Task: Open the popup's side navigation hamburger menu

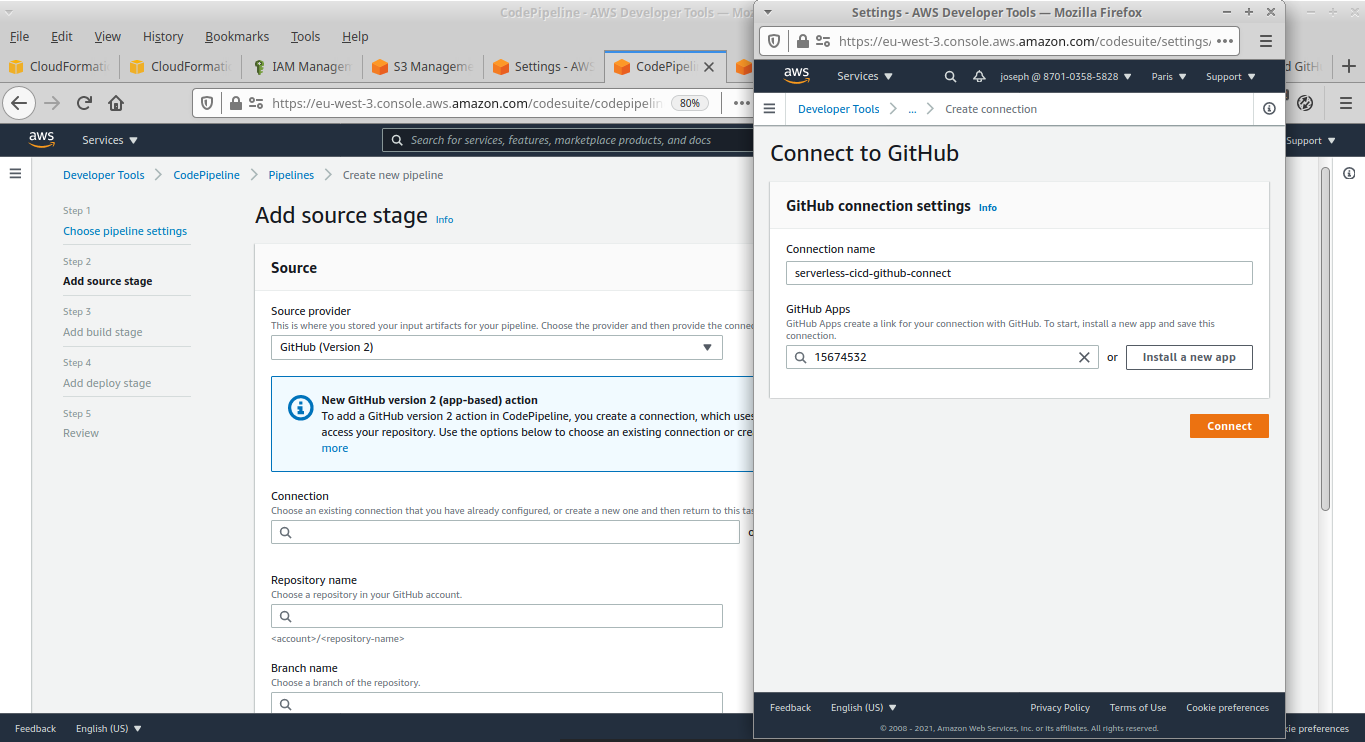Action: (769, 109)
